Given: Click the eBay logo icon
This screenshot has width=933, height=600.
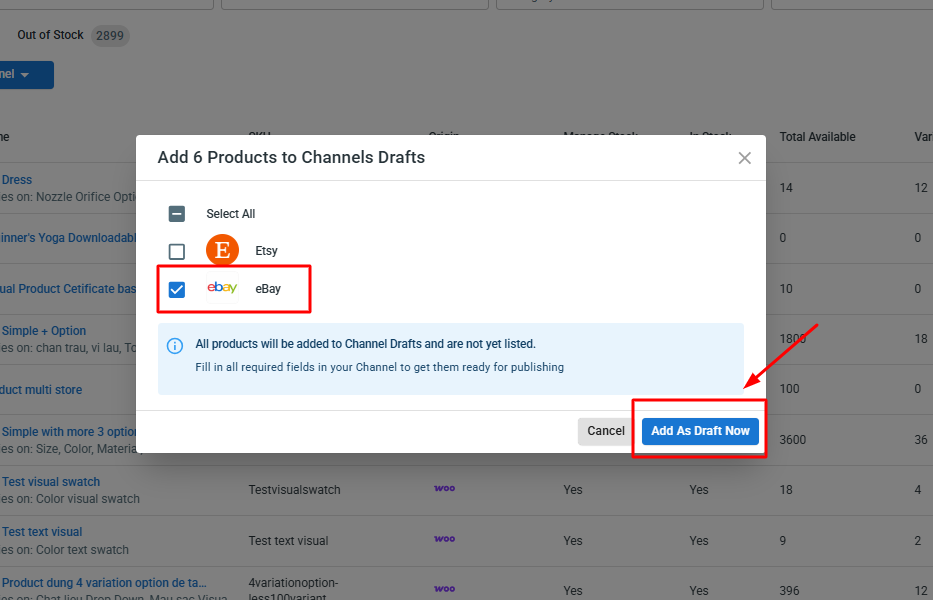Looking at the screenshot, I should click(223, 288).
